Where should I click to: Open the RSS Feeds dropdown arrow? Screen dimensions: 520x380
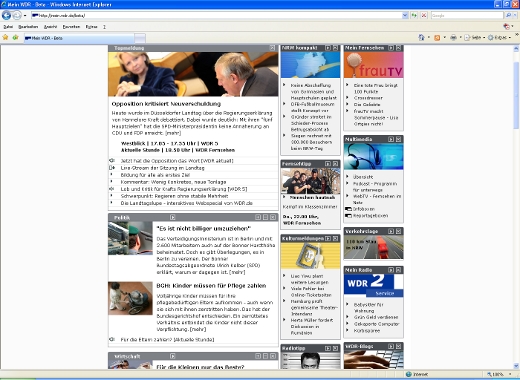(x=444, y=38)
